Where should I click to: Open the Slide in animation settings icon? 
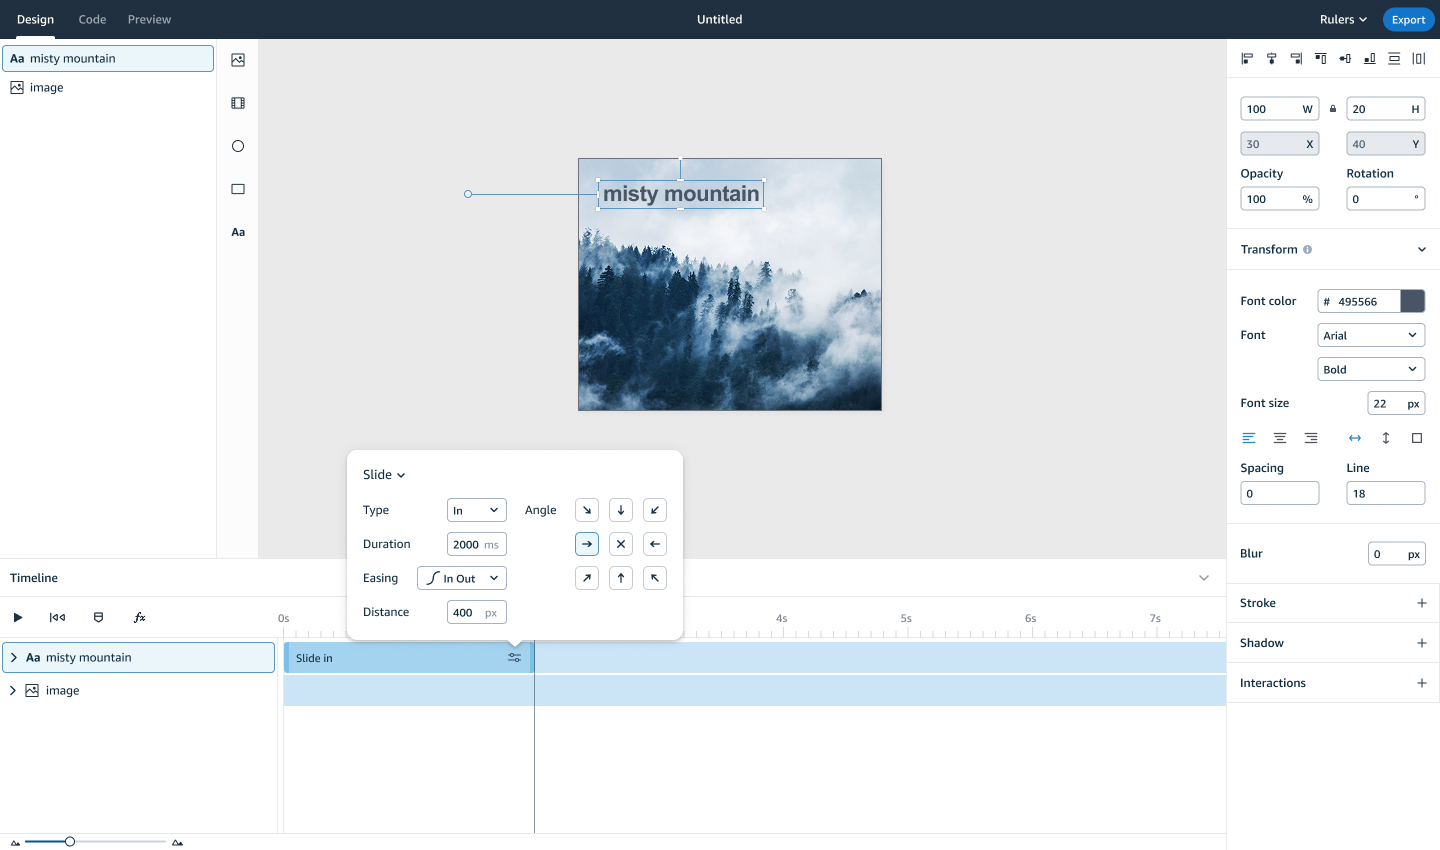[514, 658]
